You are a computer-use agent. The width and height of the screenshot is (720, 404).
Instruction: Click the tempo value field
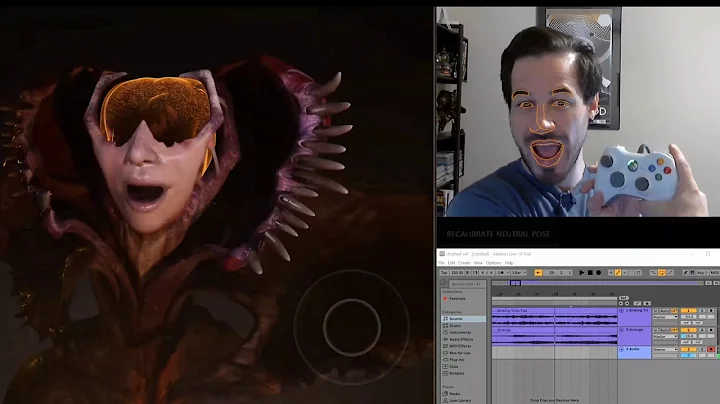(457, 273)
